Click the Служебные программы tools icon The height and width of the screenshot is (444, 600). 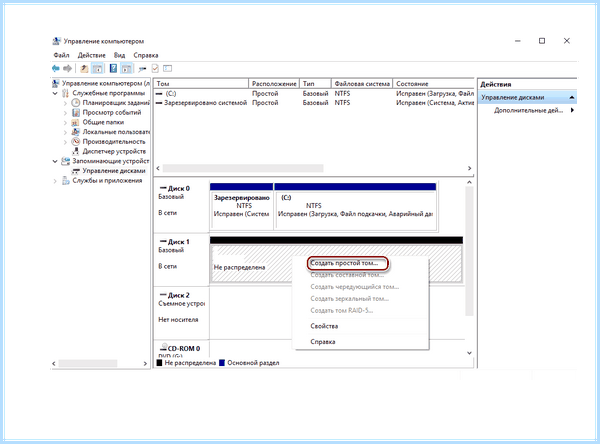coord(66,93)
